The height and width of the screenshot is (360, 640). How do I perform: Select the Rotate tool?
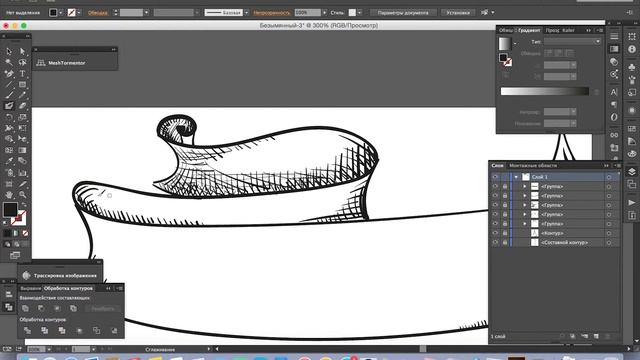[x=9, y=117]
